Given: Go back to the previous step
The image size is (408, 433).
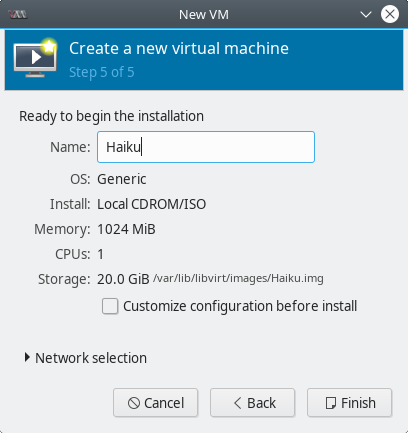Looking at the screenshot, I should [252, 403].
